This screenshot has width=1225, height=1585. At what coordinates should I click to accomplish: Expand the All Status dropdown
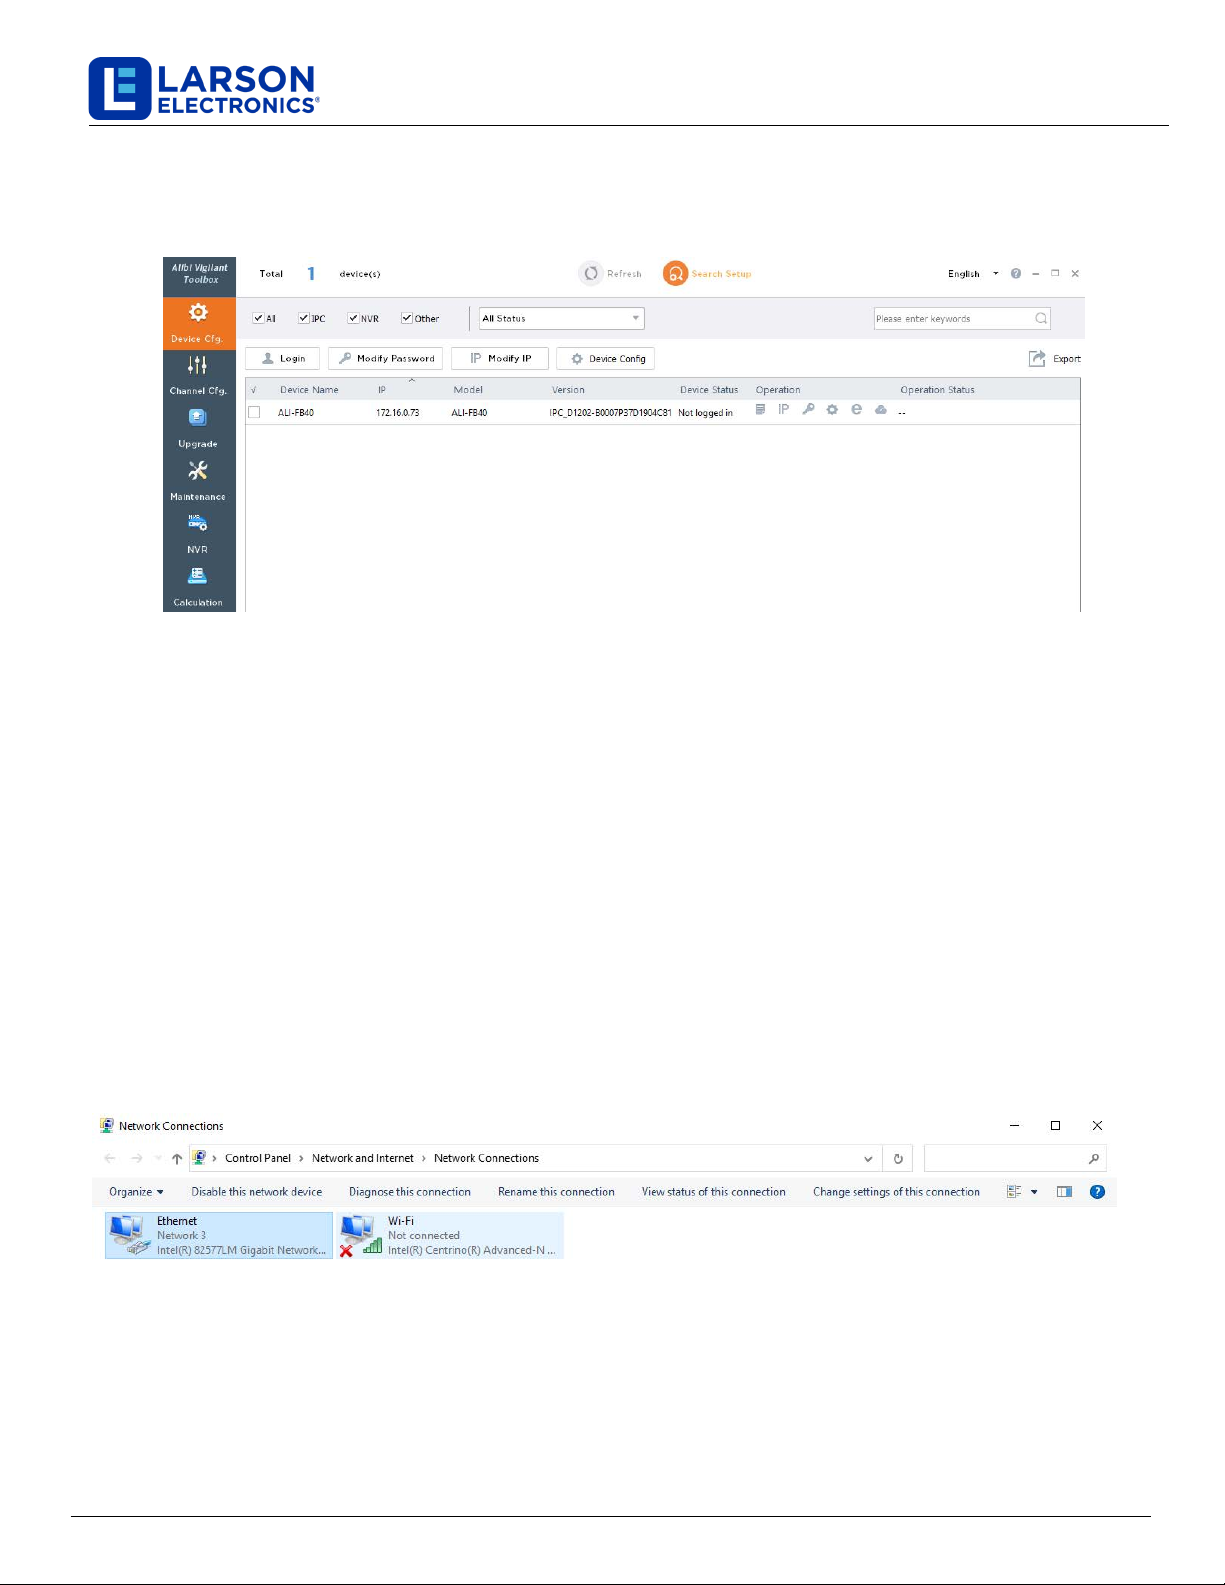561,319
